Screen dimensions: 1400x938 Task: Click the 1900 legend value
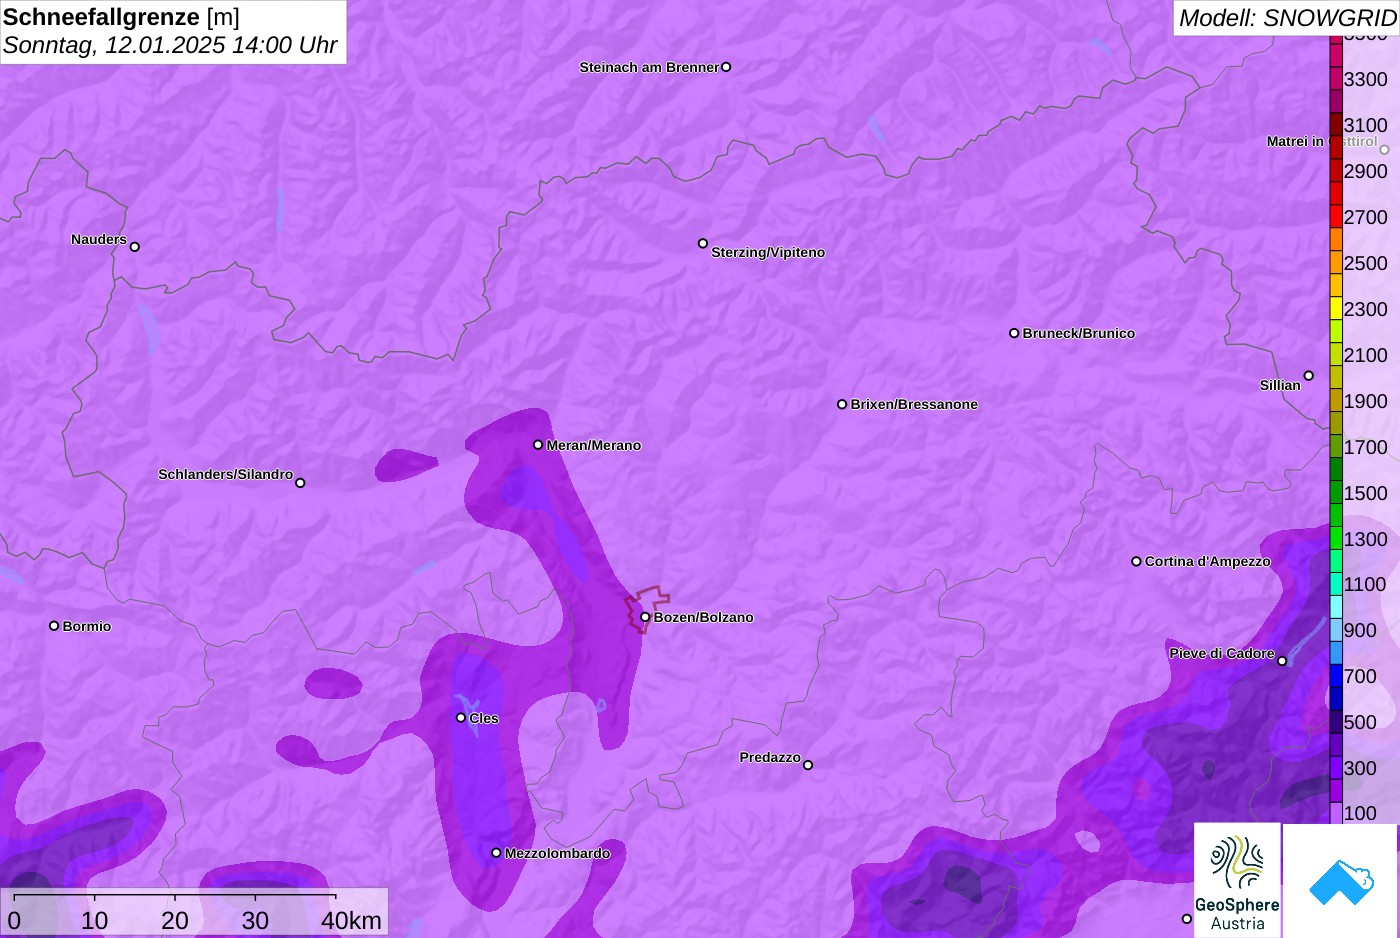pyautogui.click(x=1366, y=401)
